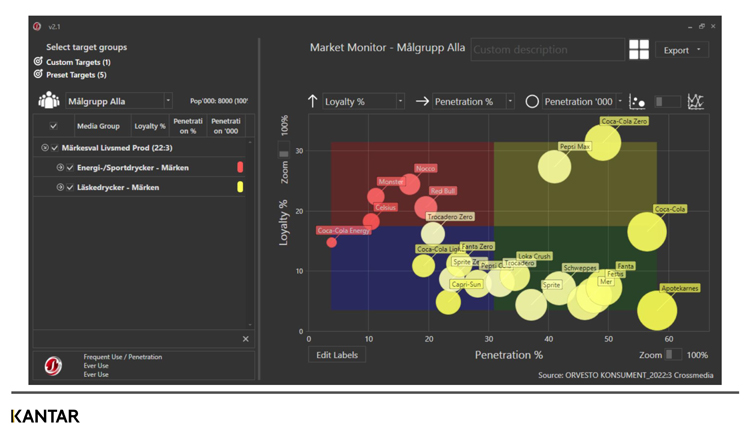Open the grid layout view icon

pos(639,49)
